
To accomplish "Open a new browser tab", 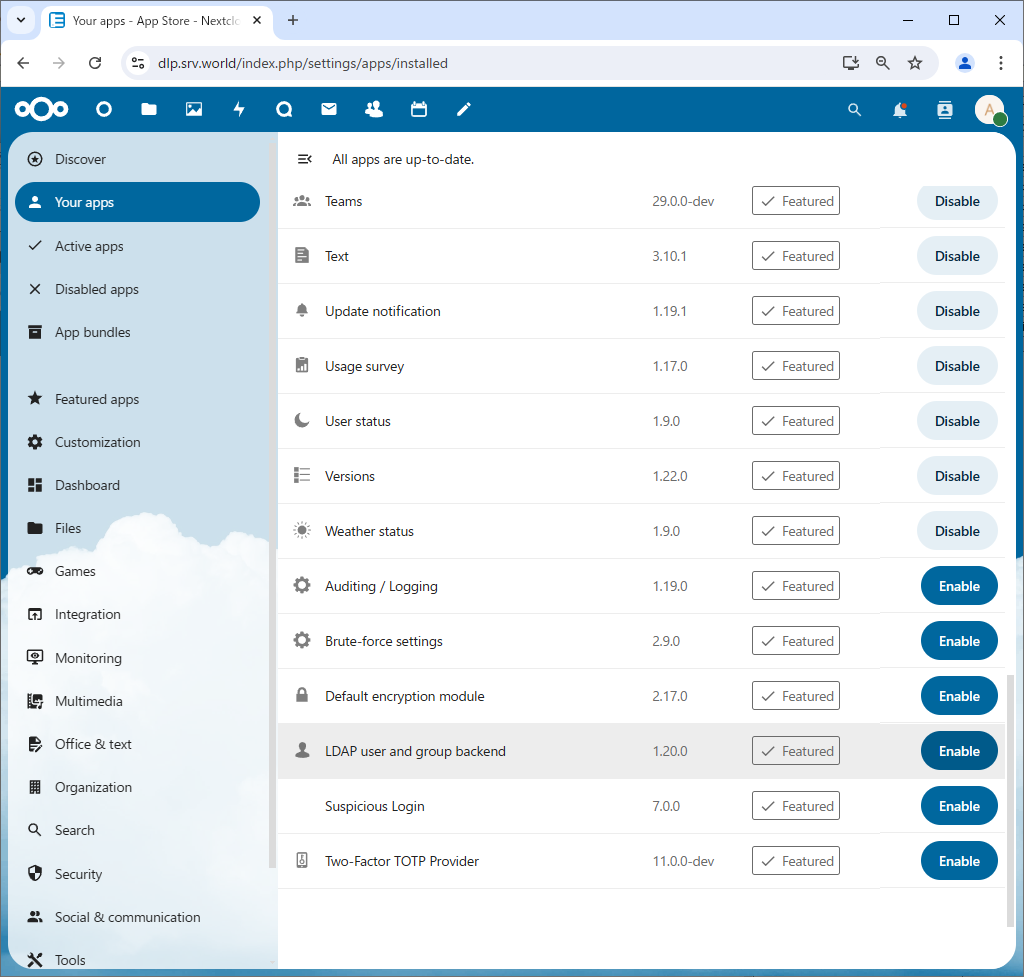I will pos(293,20).
